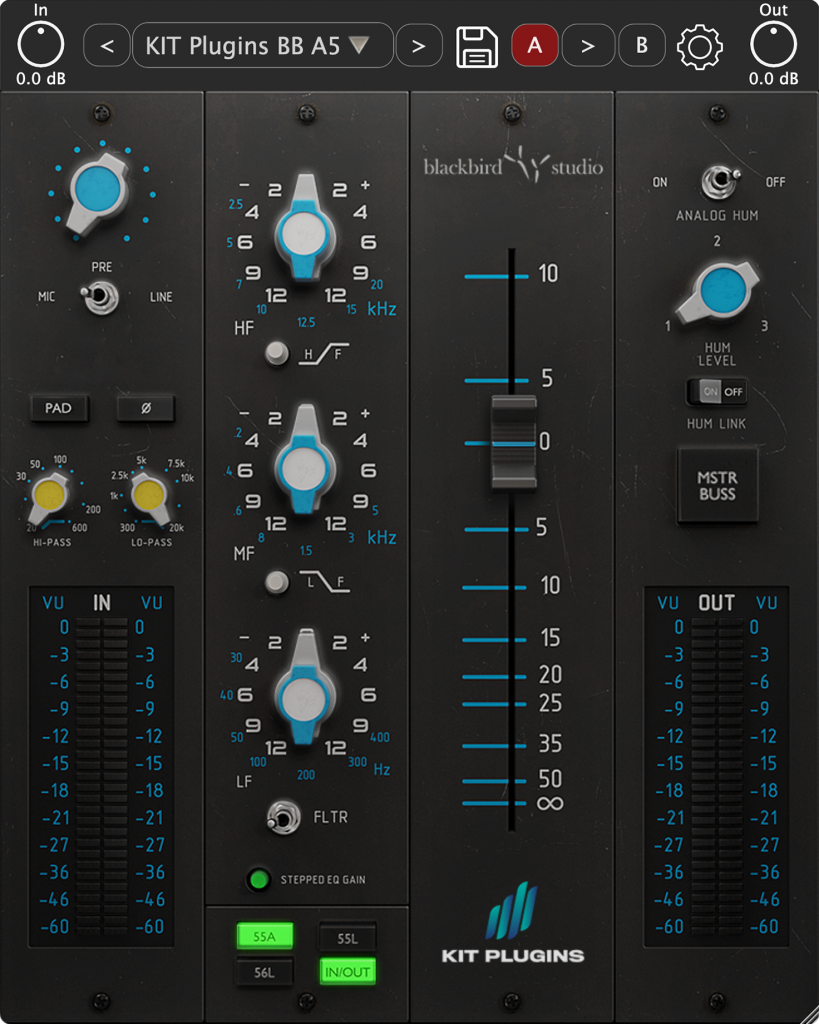
Task: Save the current preset
Action: [477, 45]
